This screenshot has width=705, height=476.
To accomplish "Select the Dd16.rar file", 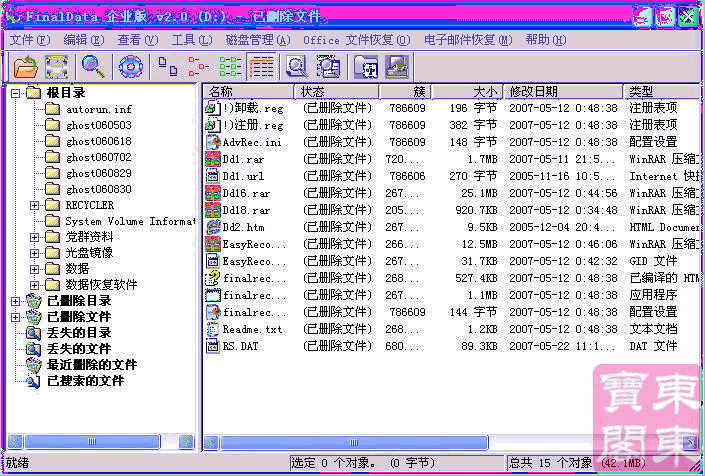I will coord(246,193).
